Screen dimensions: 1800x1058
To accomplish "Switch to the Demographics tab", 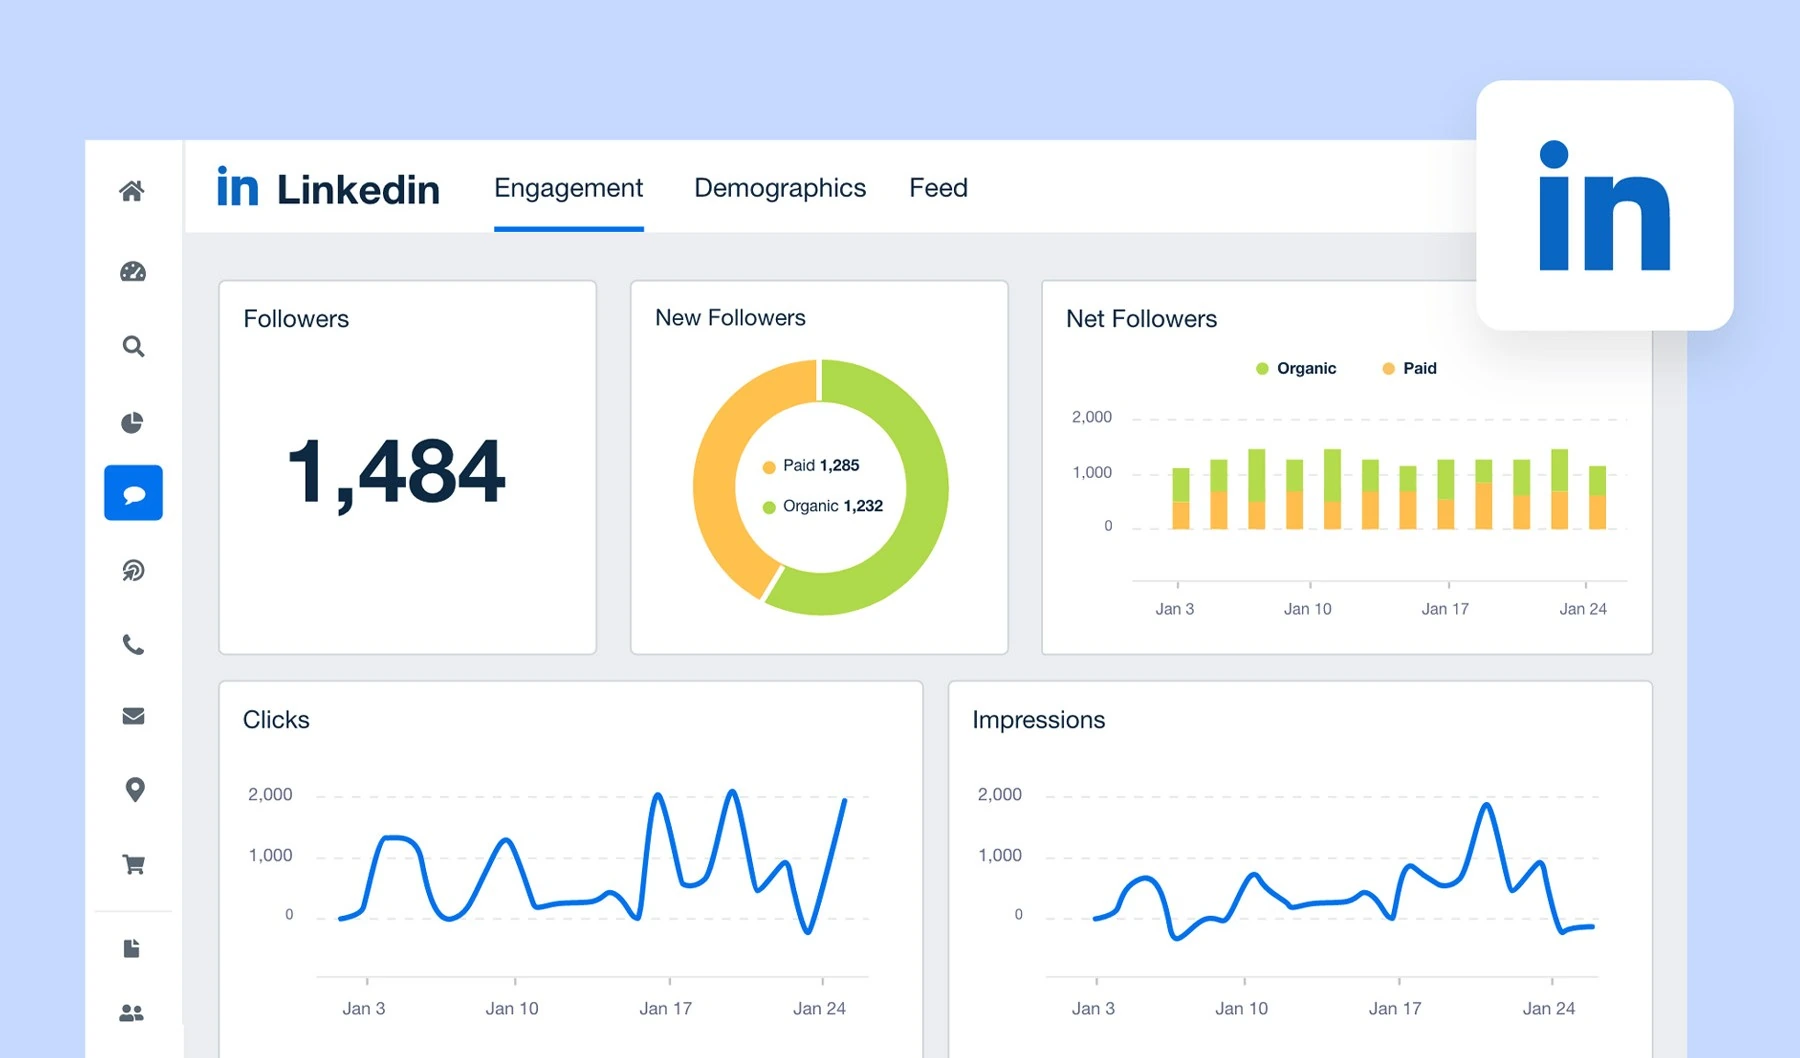I will (780, 188).
